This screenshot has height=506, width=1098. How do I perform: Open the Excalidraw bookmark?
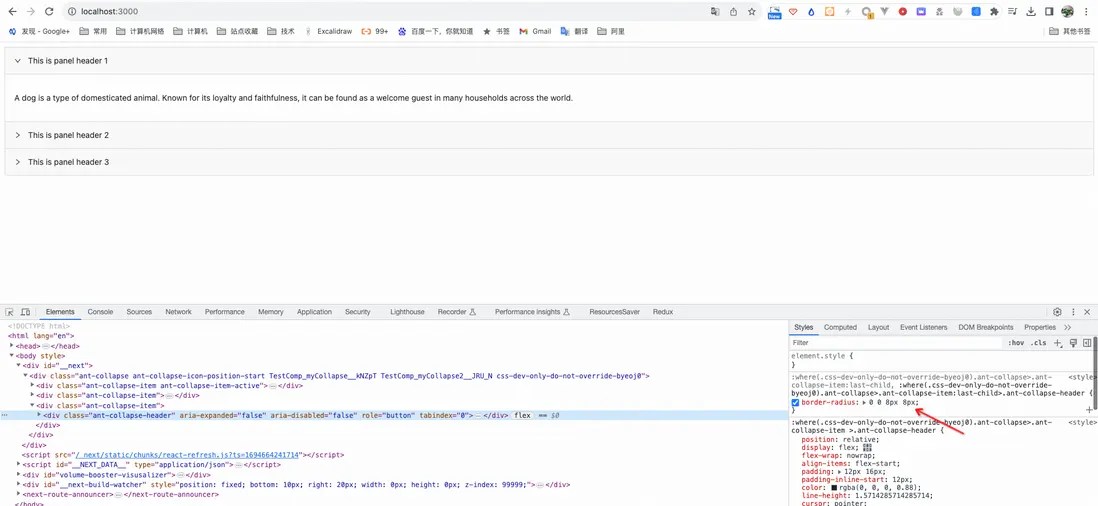328,31
